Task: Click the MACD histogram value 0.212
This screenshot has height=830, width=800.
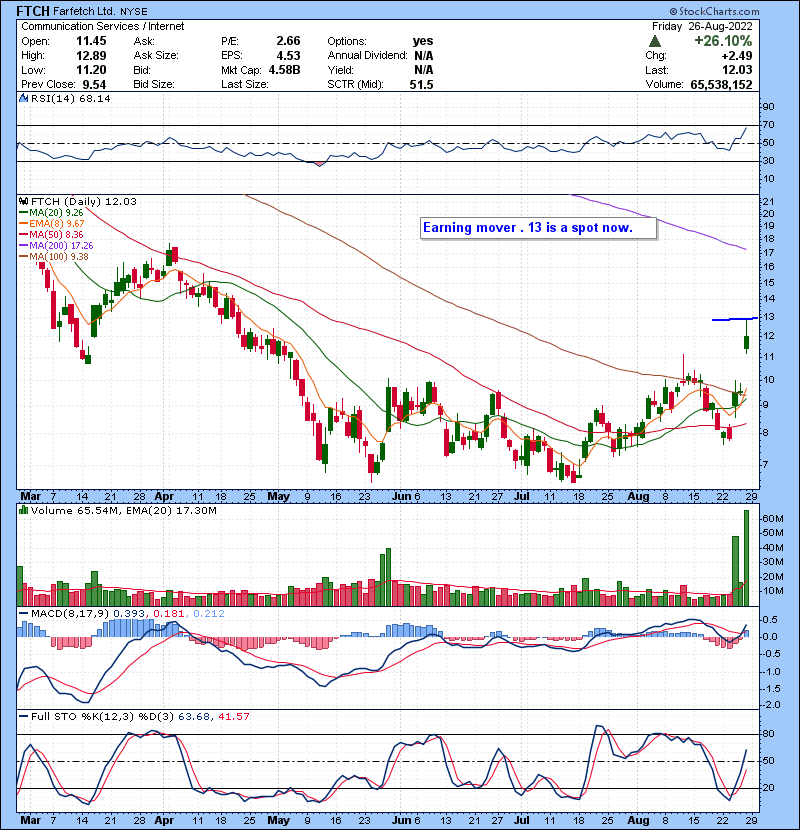Action: pyautogui.click(x=209, y=614)
